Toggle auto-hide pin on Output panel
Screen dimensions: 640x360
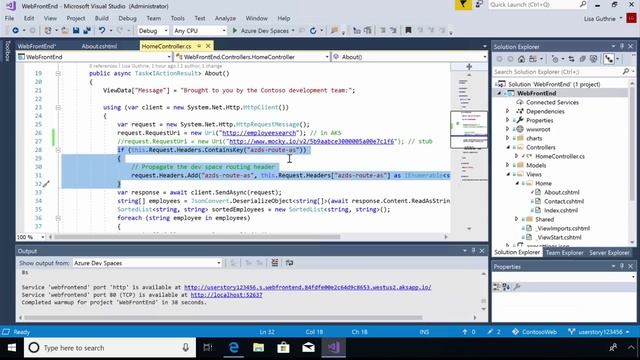pos(473,251)
